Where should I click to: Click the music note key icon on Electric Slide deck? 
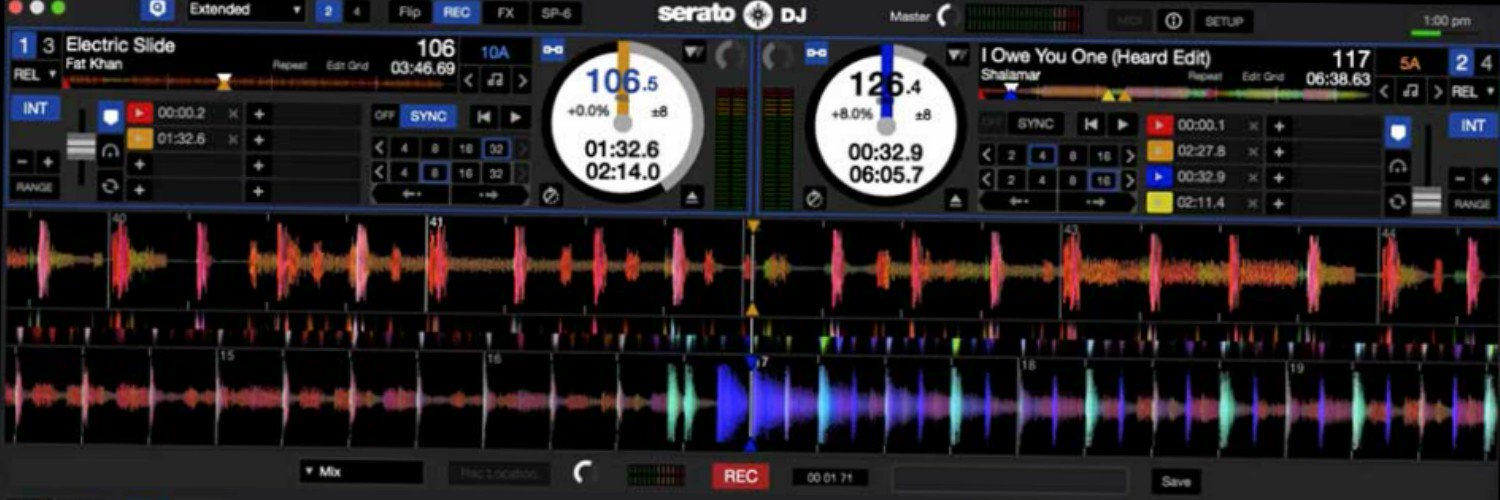click(x=495, y=80)
